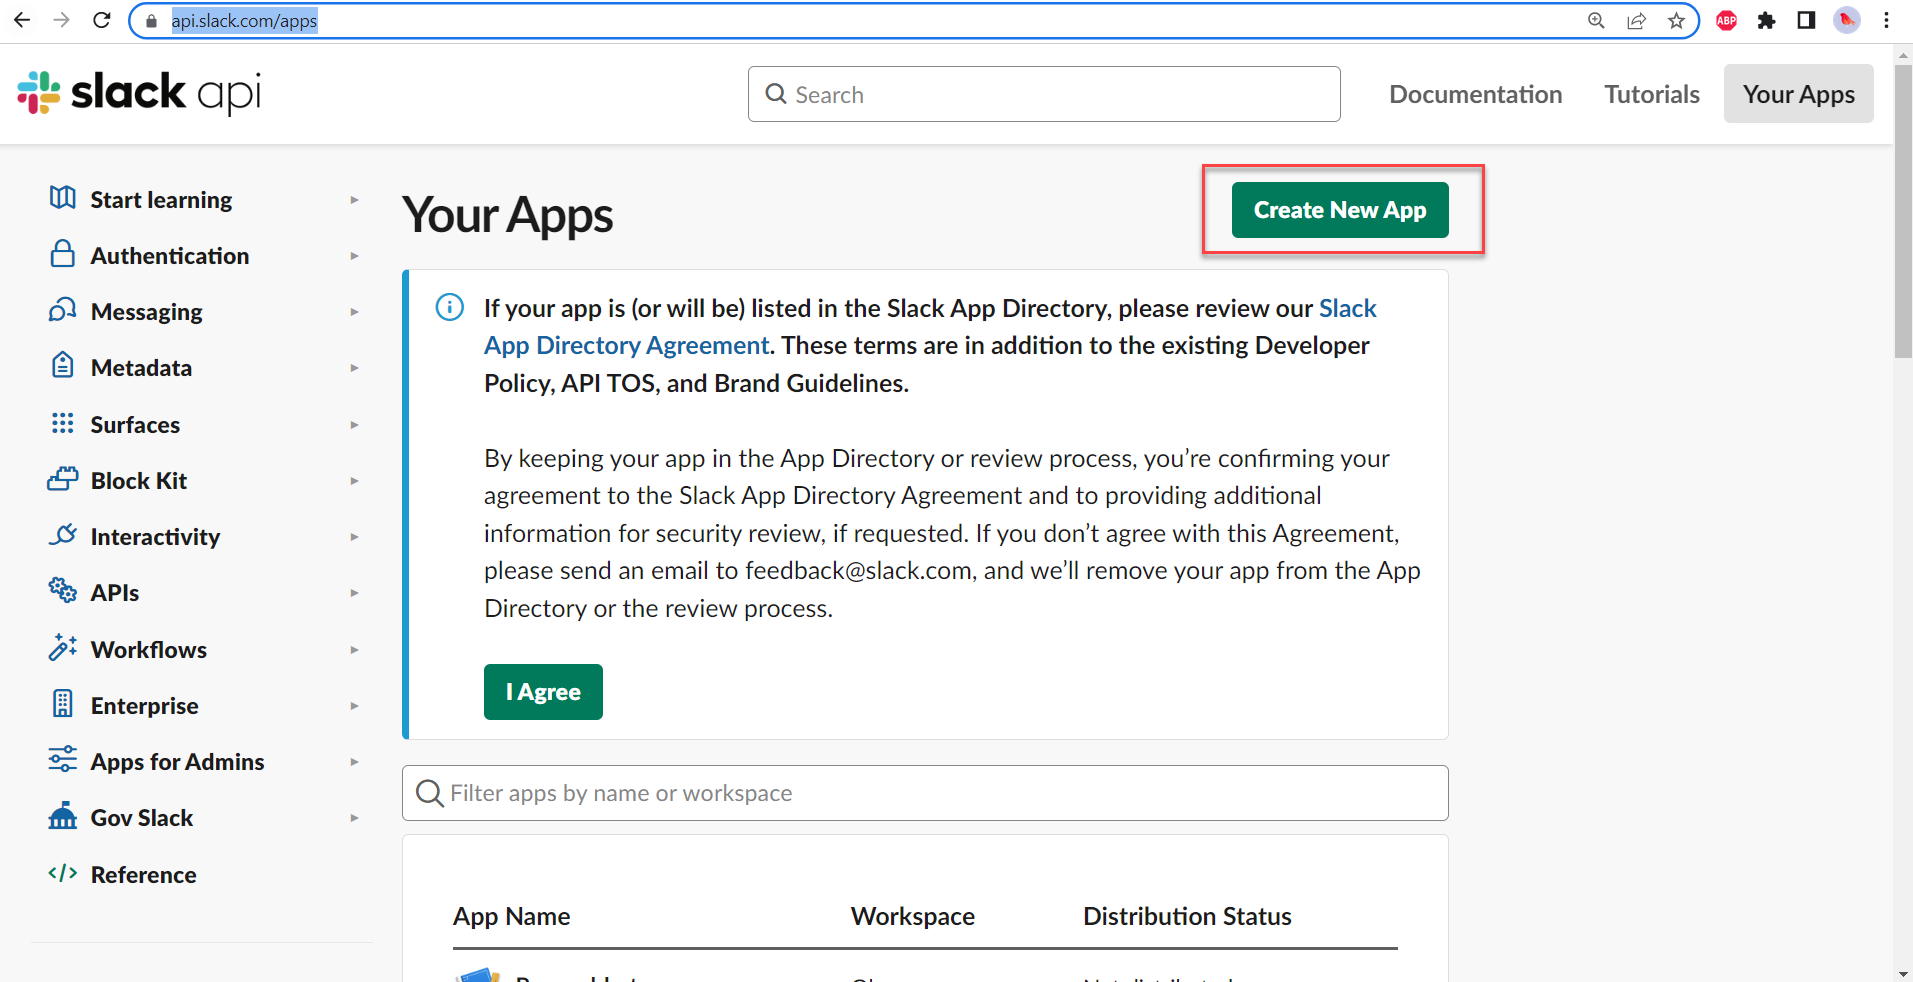Expand Authentication section arrow
This screenshot has width=1913, height=982.
[x=354, y=256]
